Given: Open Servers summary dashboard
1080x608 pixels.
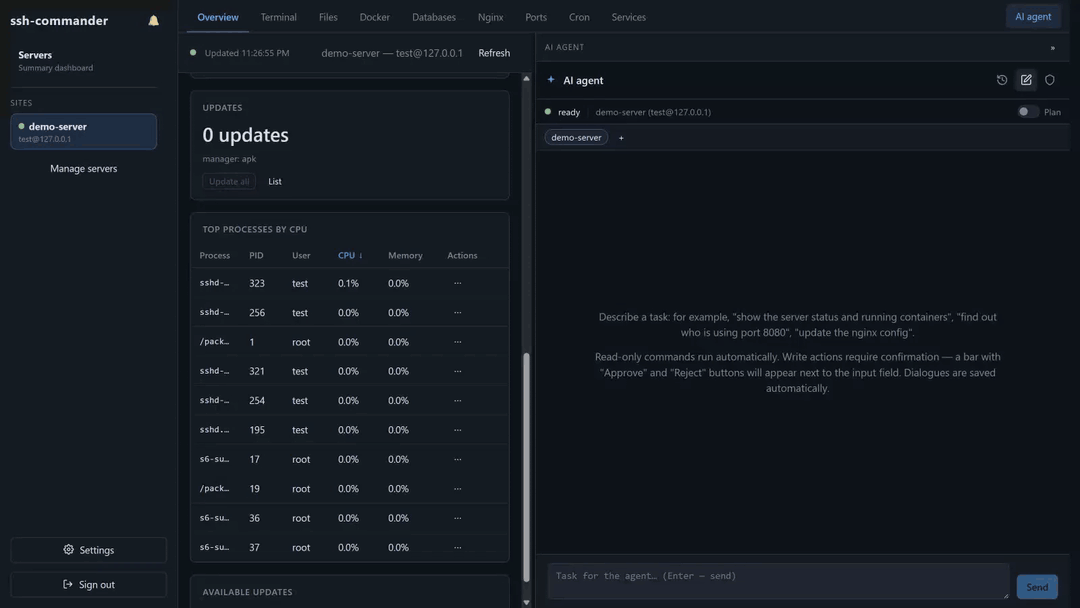Looking at the screenshot, I should [83, 61].
